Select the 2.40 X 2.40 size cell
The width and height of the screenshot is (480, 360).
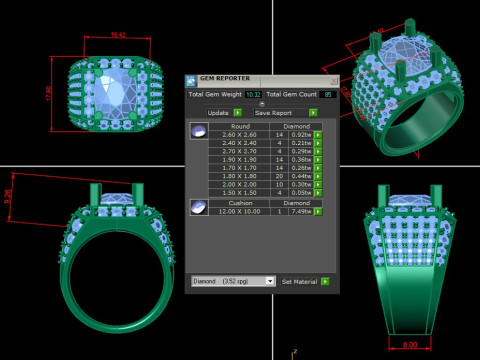click(x=239, y=143)
